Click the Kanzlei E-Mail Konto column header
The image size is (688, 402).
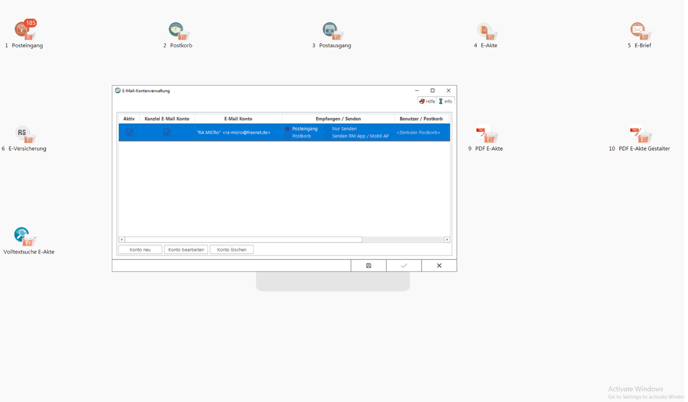tap(167, 119)
